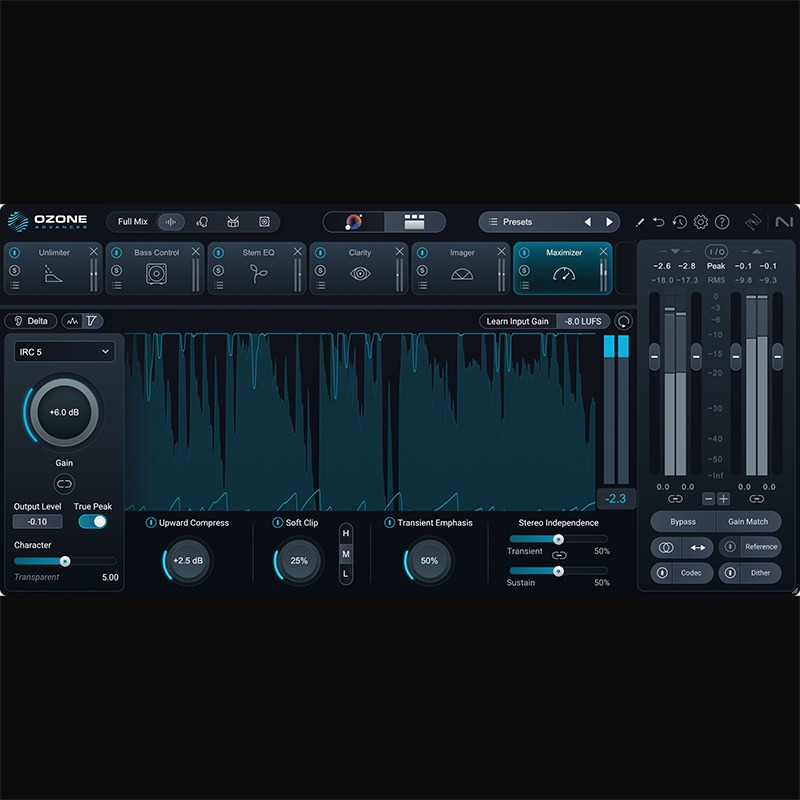Link the input gain faders
800x800 pixels.
point(675,499)
